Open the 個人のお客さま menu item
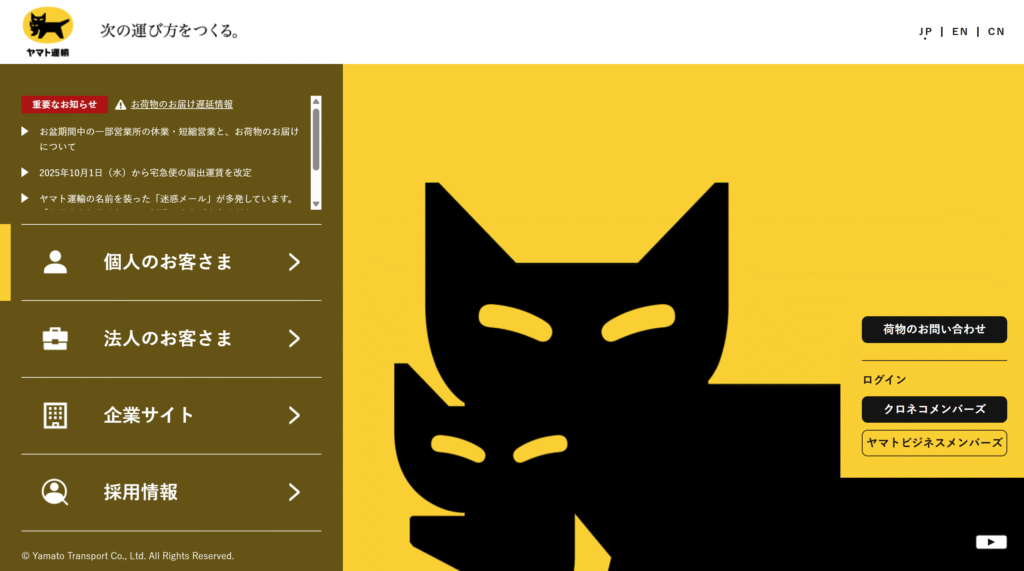Viewport: 1024px width, 571px height. (x=171, y=262)
